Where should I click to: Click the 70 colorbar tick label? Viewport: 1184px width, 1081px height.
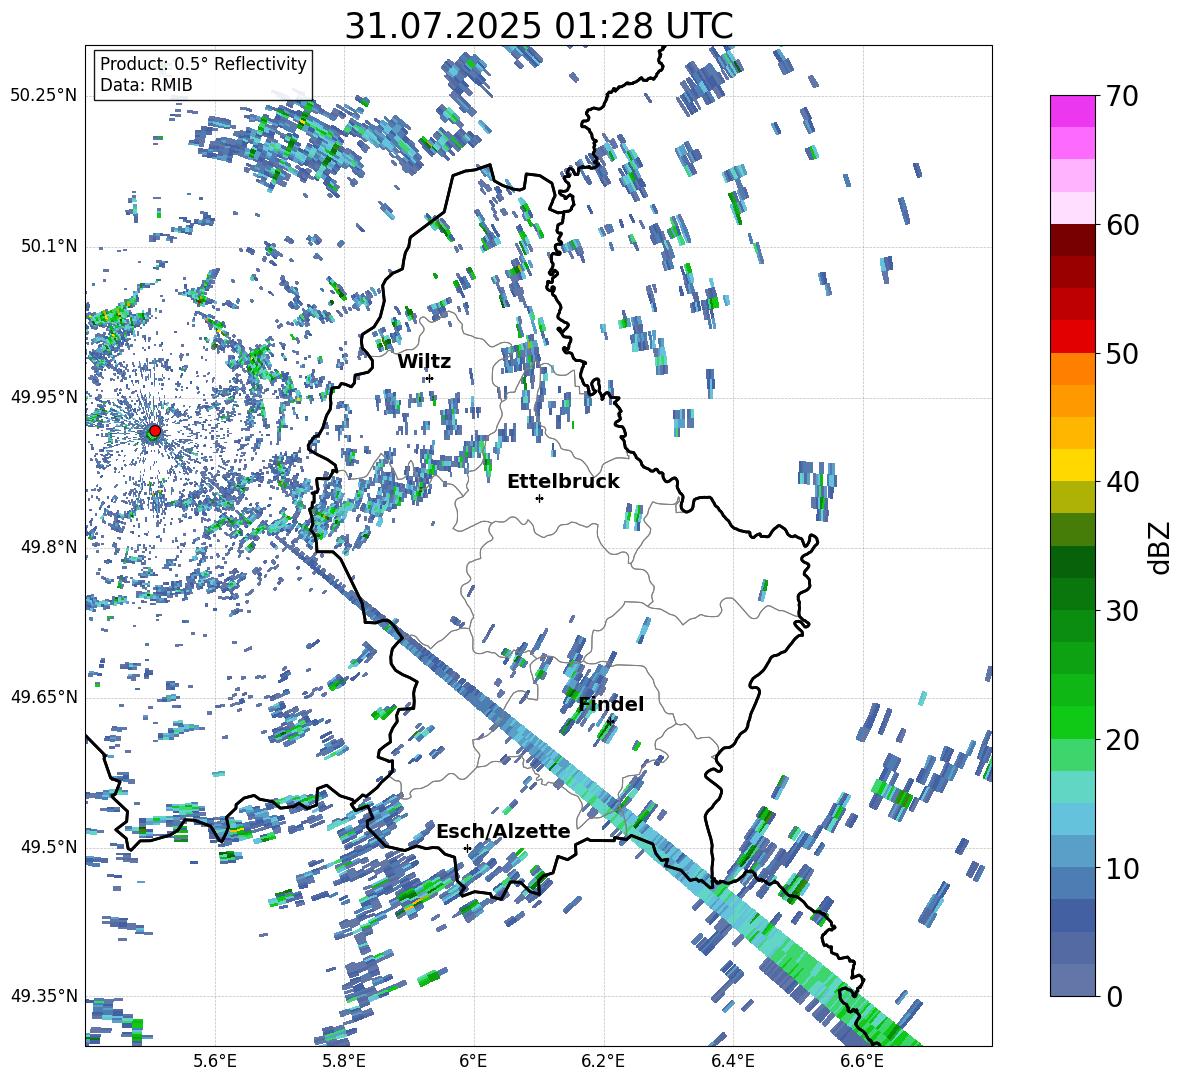[x=1122, y=96]
